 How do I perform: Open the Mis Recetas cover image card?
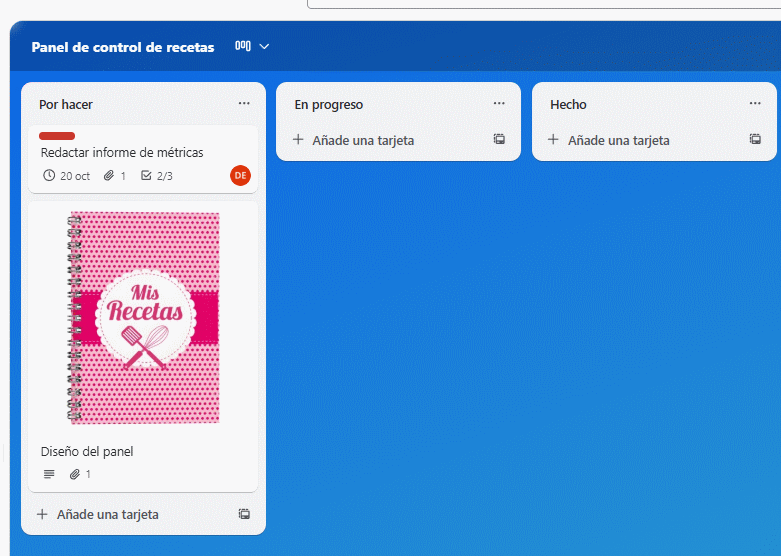(x=143, y=318)
